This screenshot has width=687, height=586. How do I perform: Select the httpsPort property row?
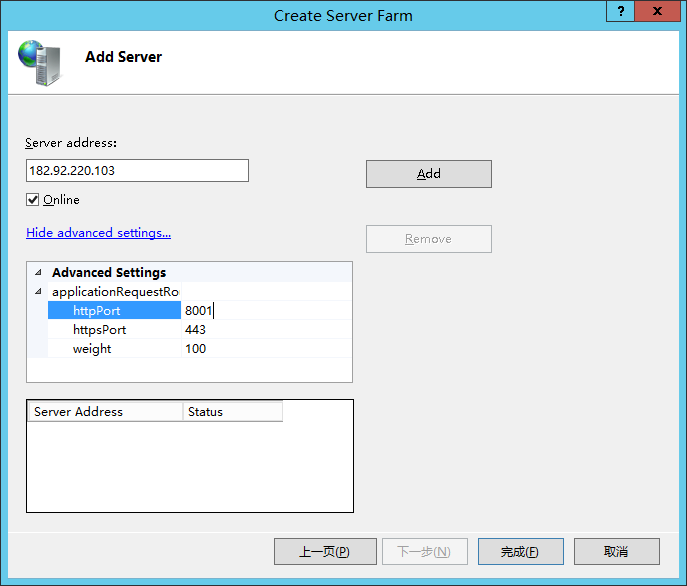(x=113, y=330)
